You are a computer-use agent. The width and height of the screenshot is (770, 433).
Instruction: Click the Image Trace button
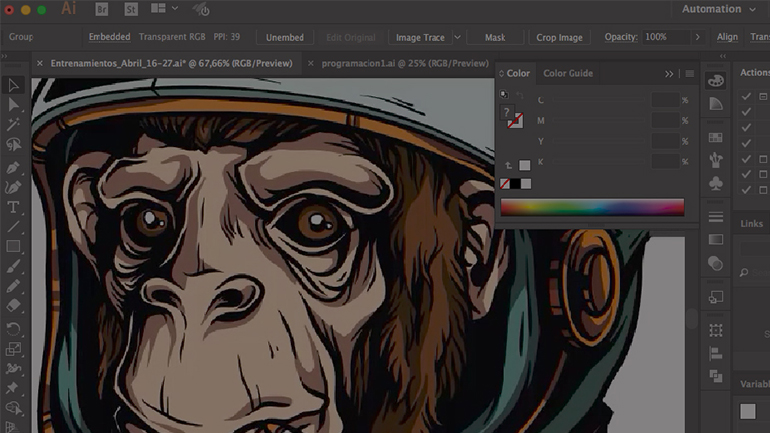click(x=420, y=37)
